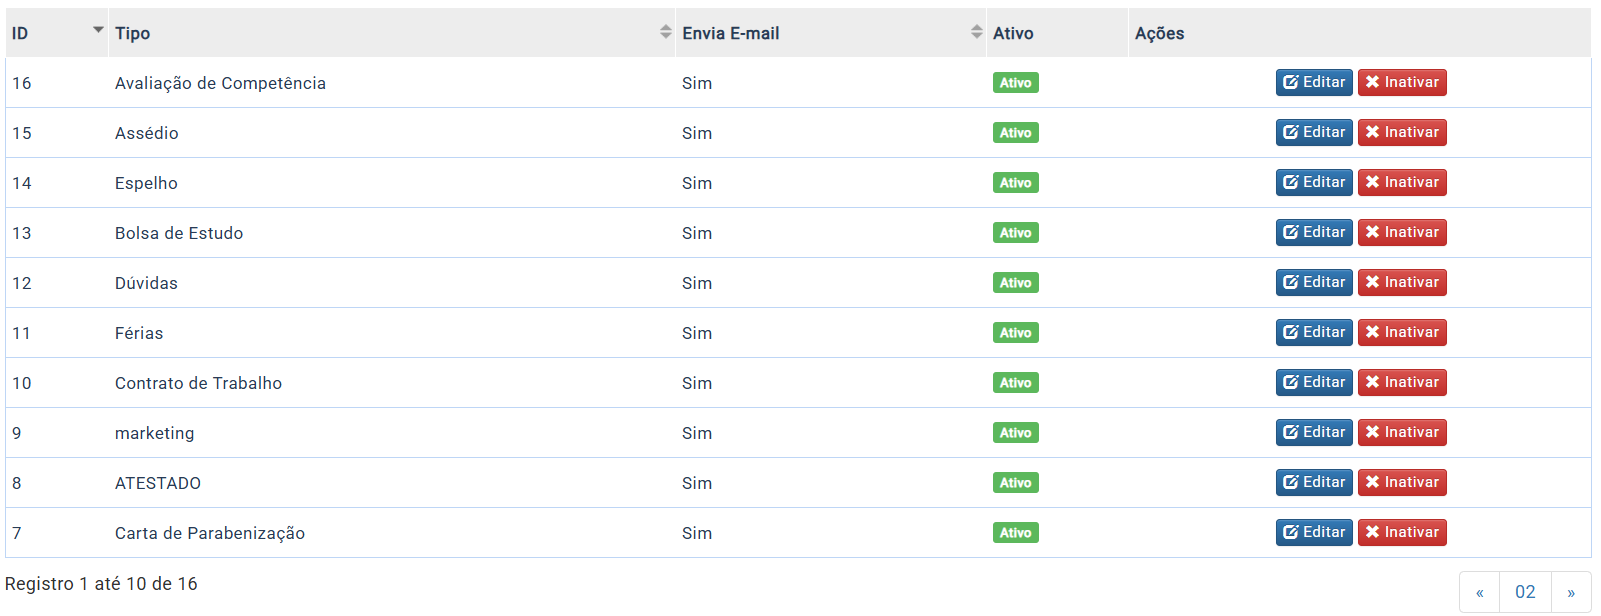1601x616 pixels.
Task: Click the edit pencil icon on the Espelho row
Action: [1291, 182]
